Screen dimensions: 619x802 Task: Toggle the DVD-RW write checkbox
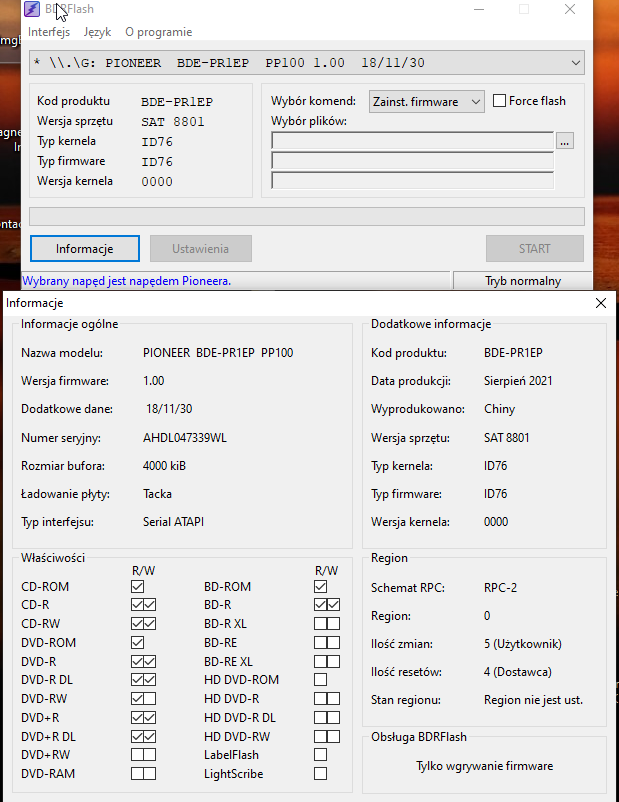[x=150, y=699]
